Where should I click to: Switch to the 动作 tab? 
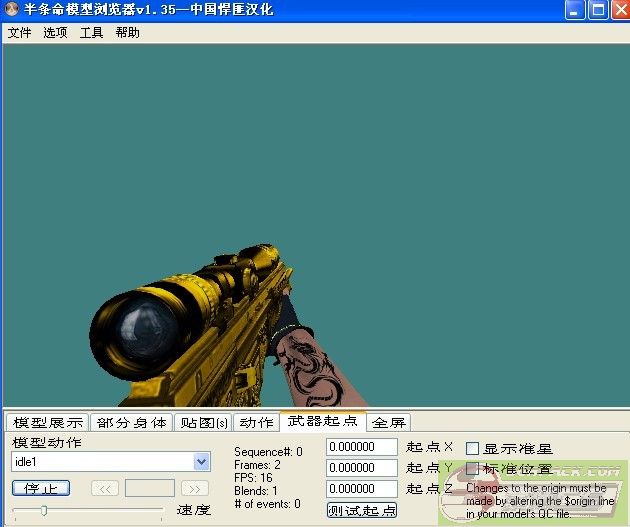(x=256, y=423)
